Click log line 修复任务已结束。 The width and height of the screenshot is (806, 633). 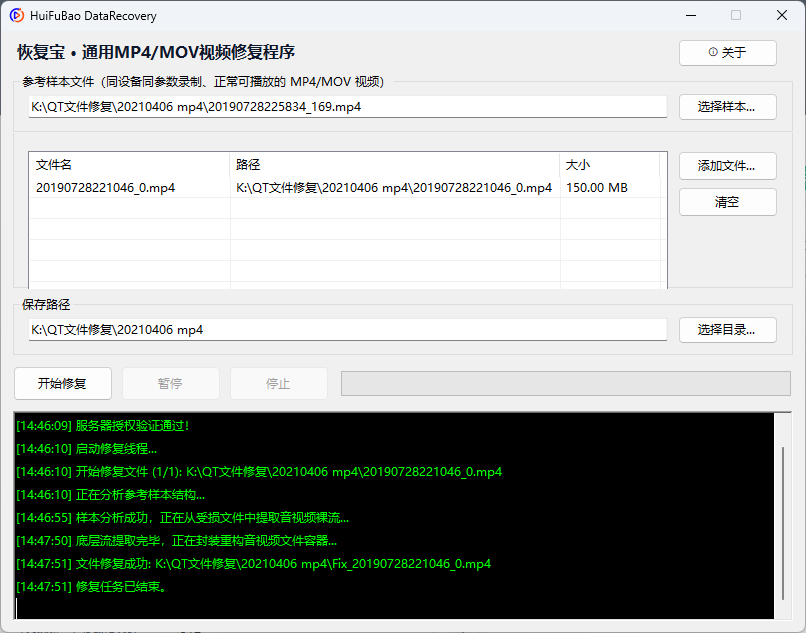(91, 587)
